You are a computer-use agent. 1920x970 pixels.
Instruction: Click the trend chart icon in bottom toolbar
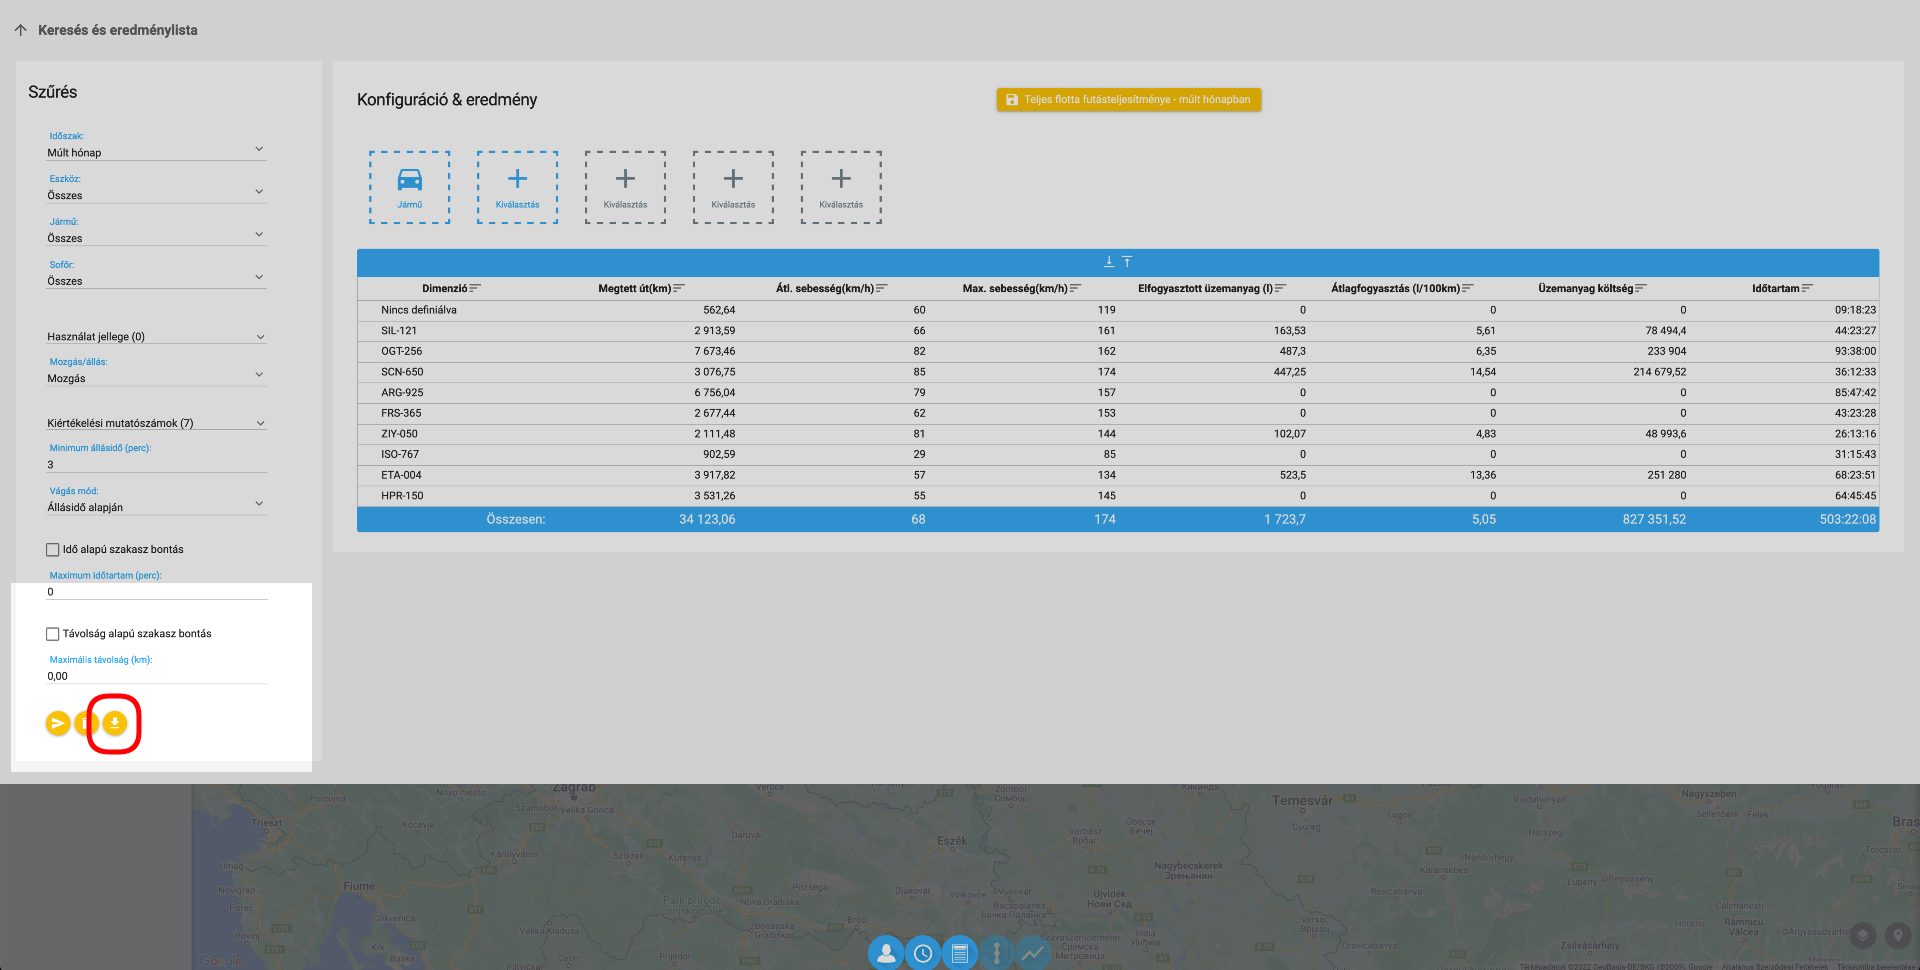pos(1032,954)
